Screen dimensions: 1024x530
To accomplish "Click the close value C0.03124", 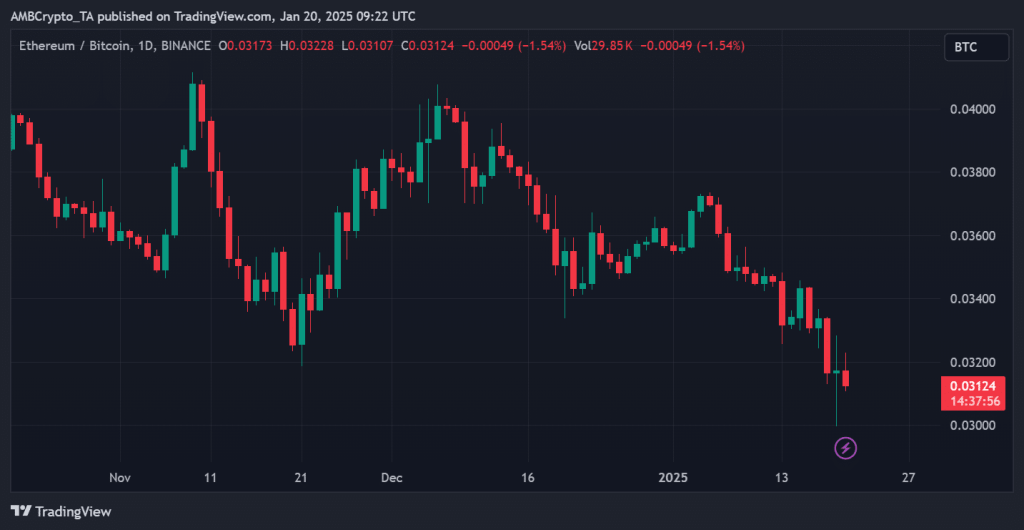I will pos(430,46).
